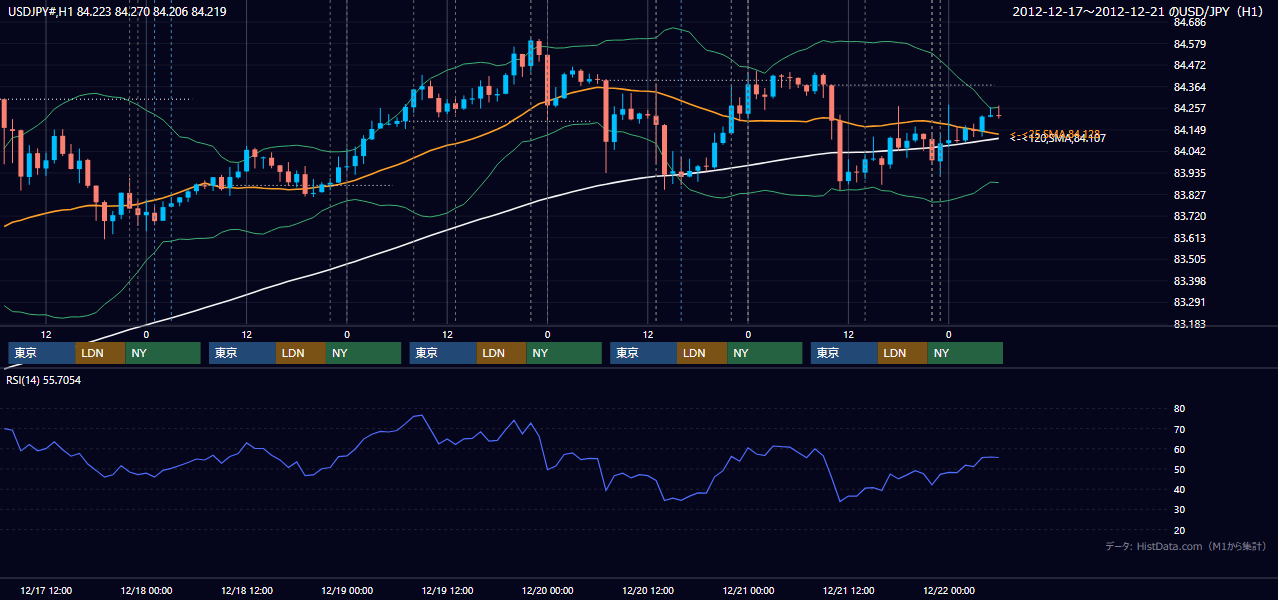Screen dimensions: 1278x600
Task: Click the 84.042 price axis label
Action: 1189,151
